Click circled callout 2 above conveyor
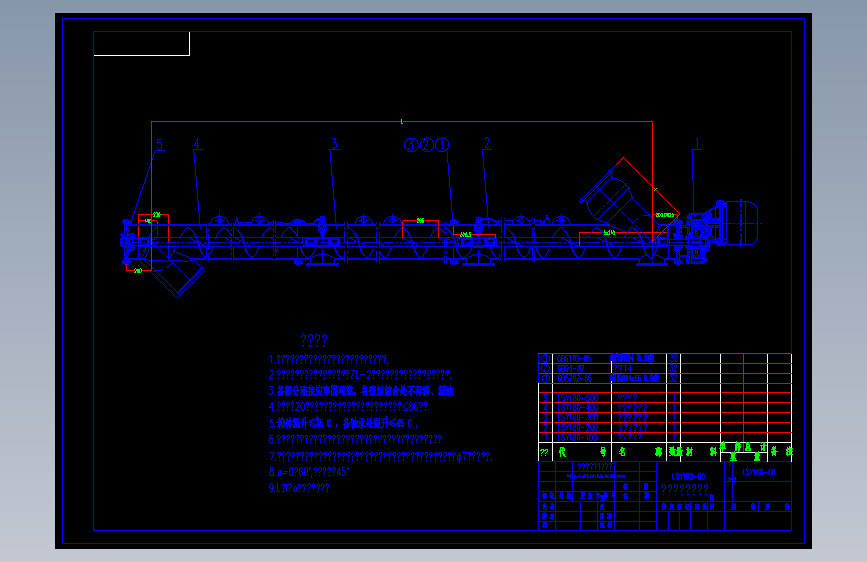This screenshot has width=867, height=562. pos(426,145)
